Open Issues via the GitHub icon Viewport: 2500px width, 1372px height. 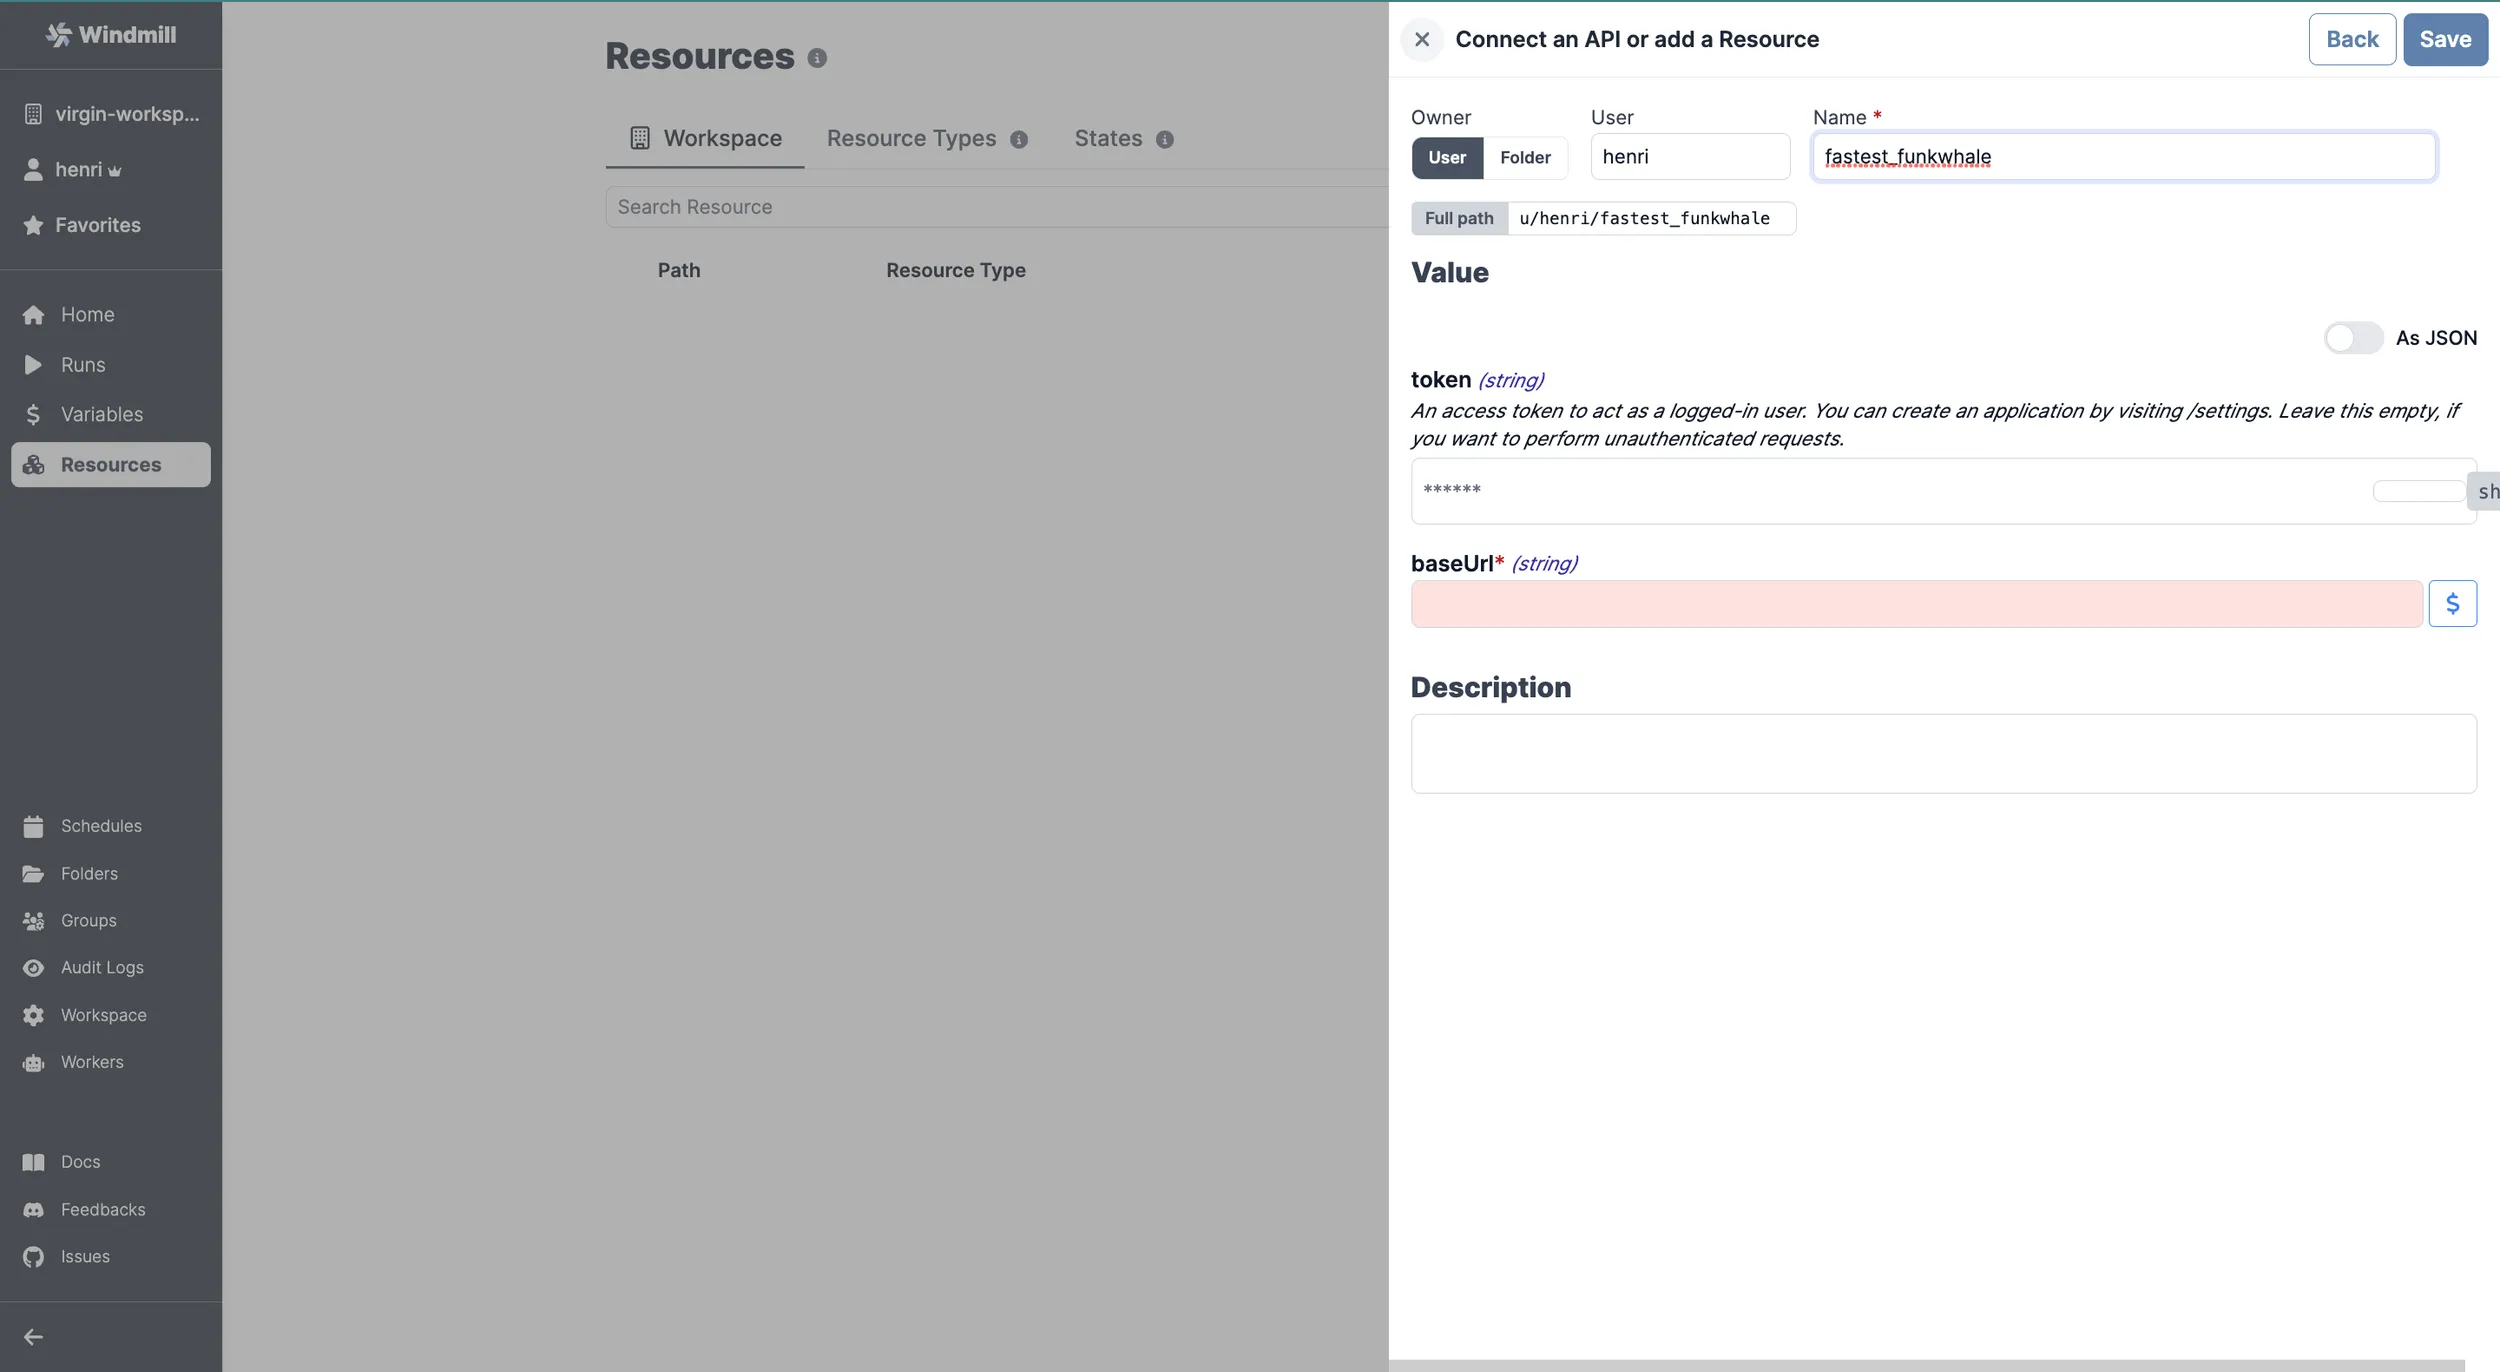click(x=85, y=1256)
